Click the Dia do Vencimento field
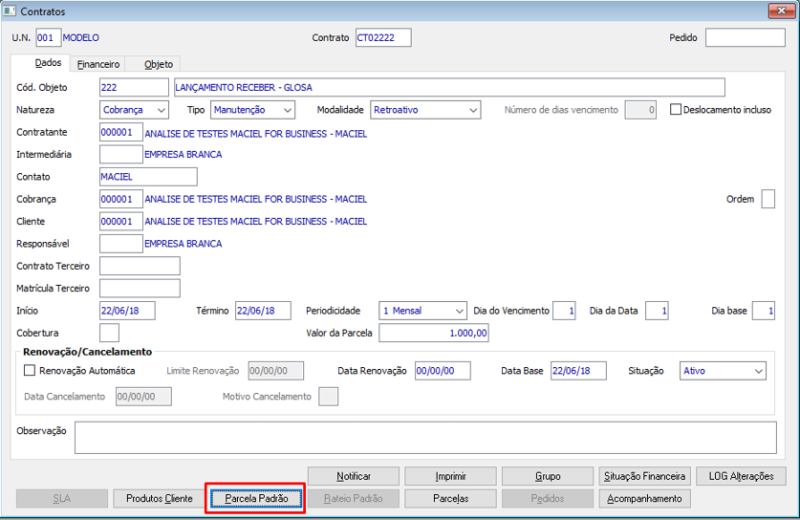This screenshot has height=520, width=800. 564,311
